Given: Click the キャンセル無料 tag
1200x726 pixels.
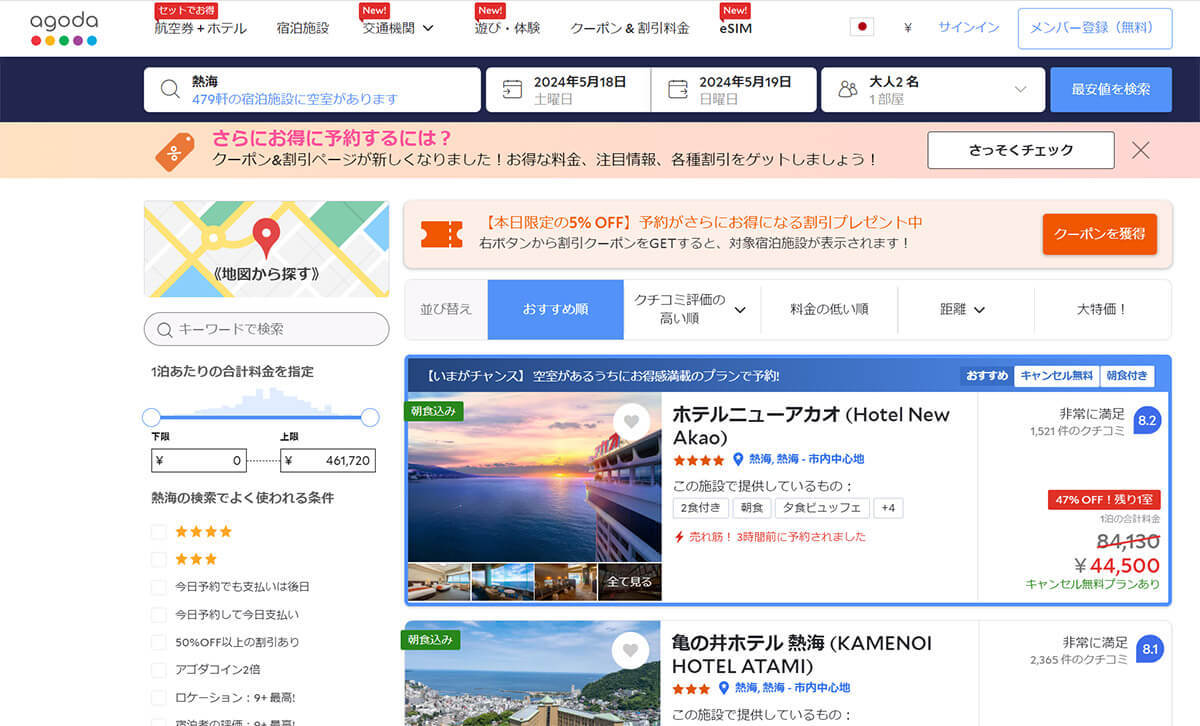Looking at the screenshot, I should point(1056,376).
